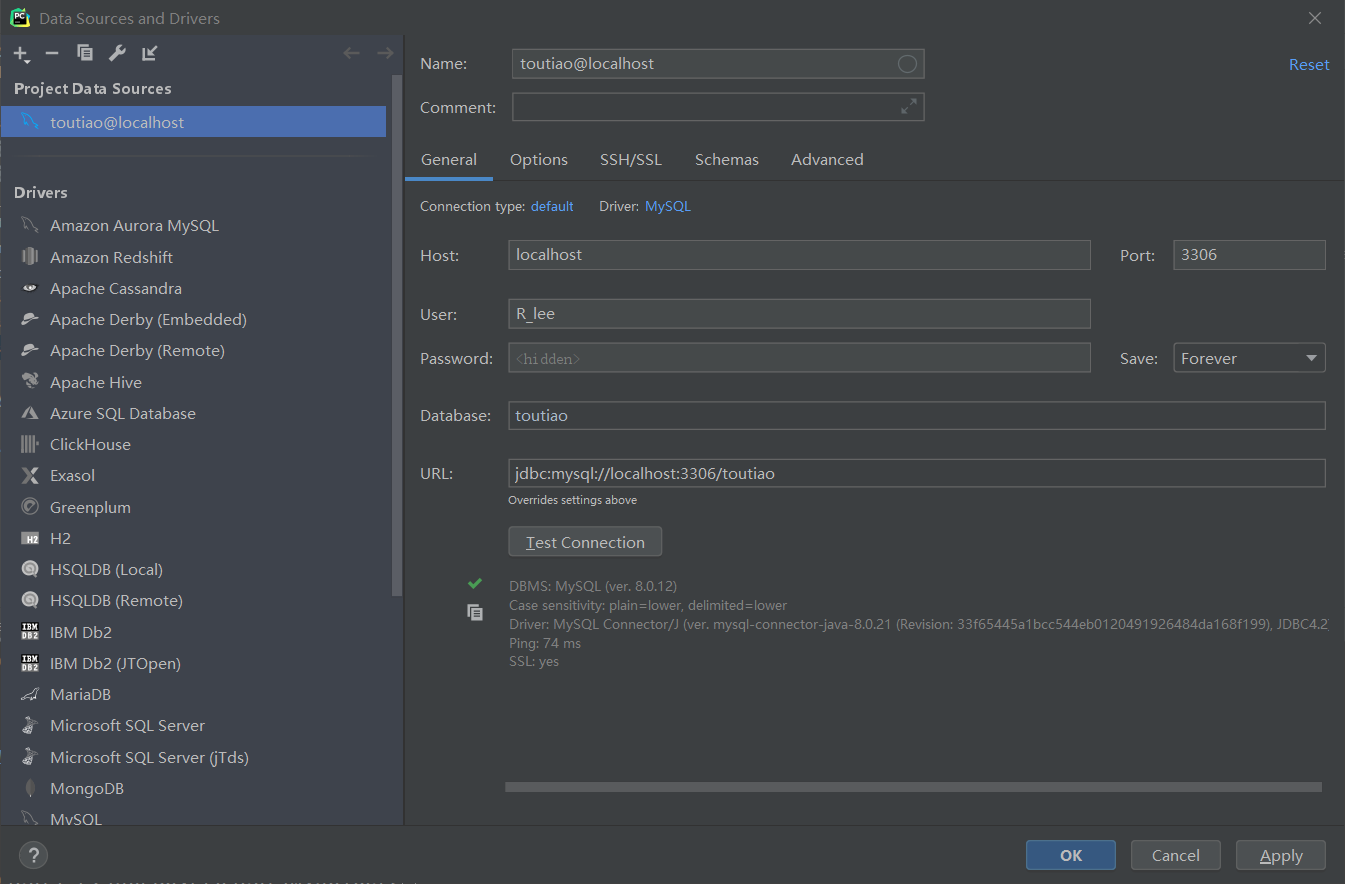Duplicate the data source via copy icon
Image resolution: width=1345 pixels, height=884 pixels.
85,53
